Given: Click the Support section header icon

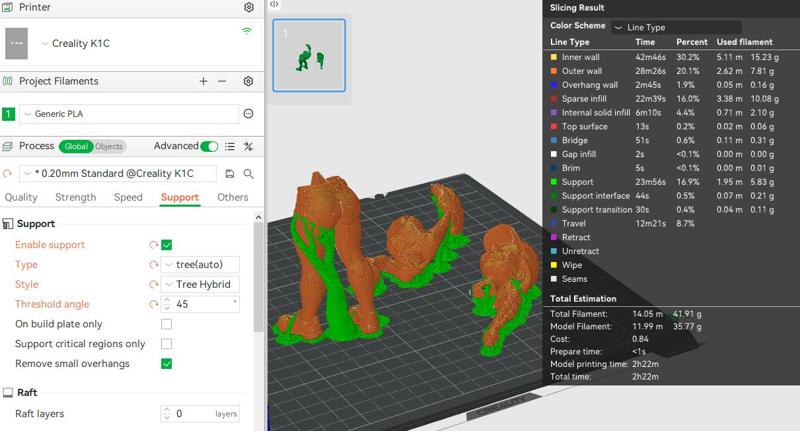Looking at the screenshot, I should pyautogui.click(x=8, y=224).
